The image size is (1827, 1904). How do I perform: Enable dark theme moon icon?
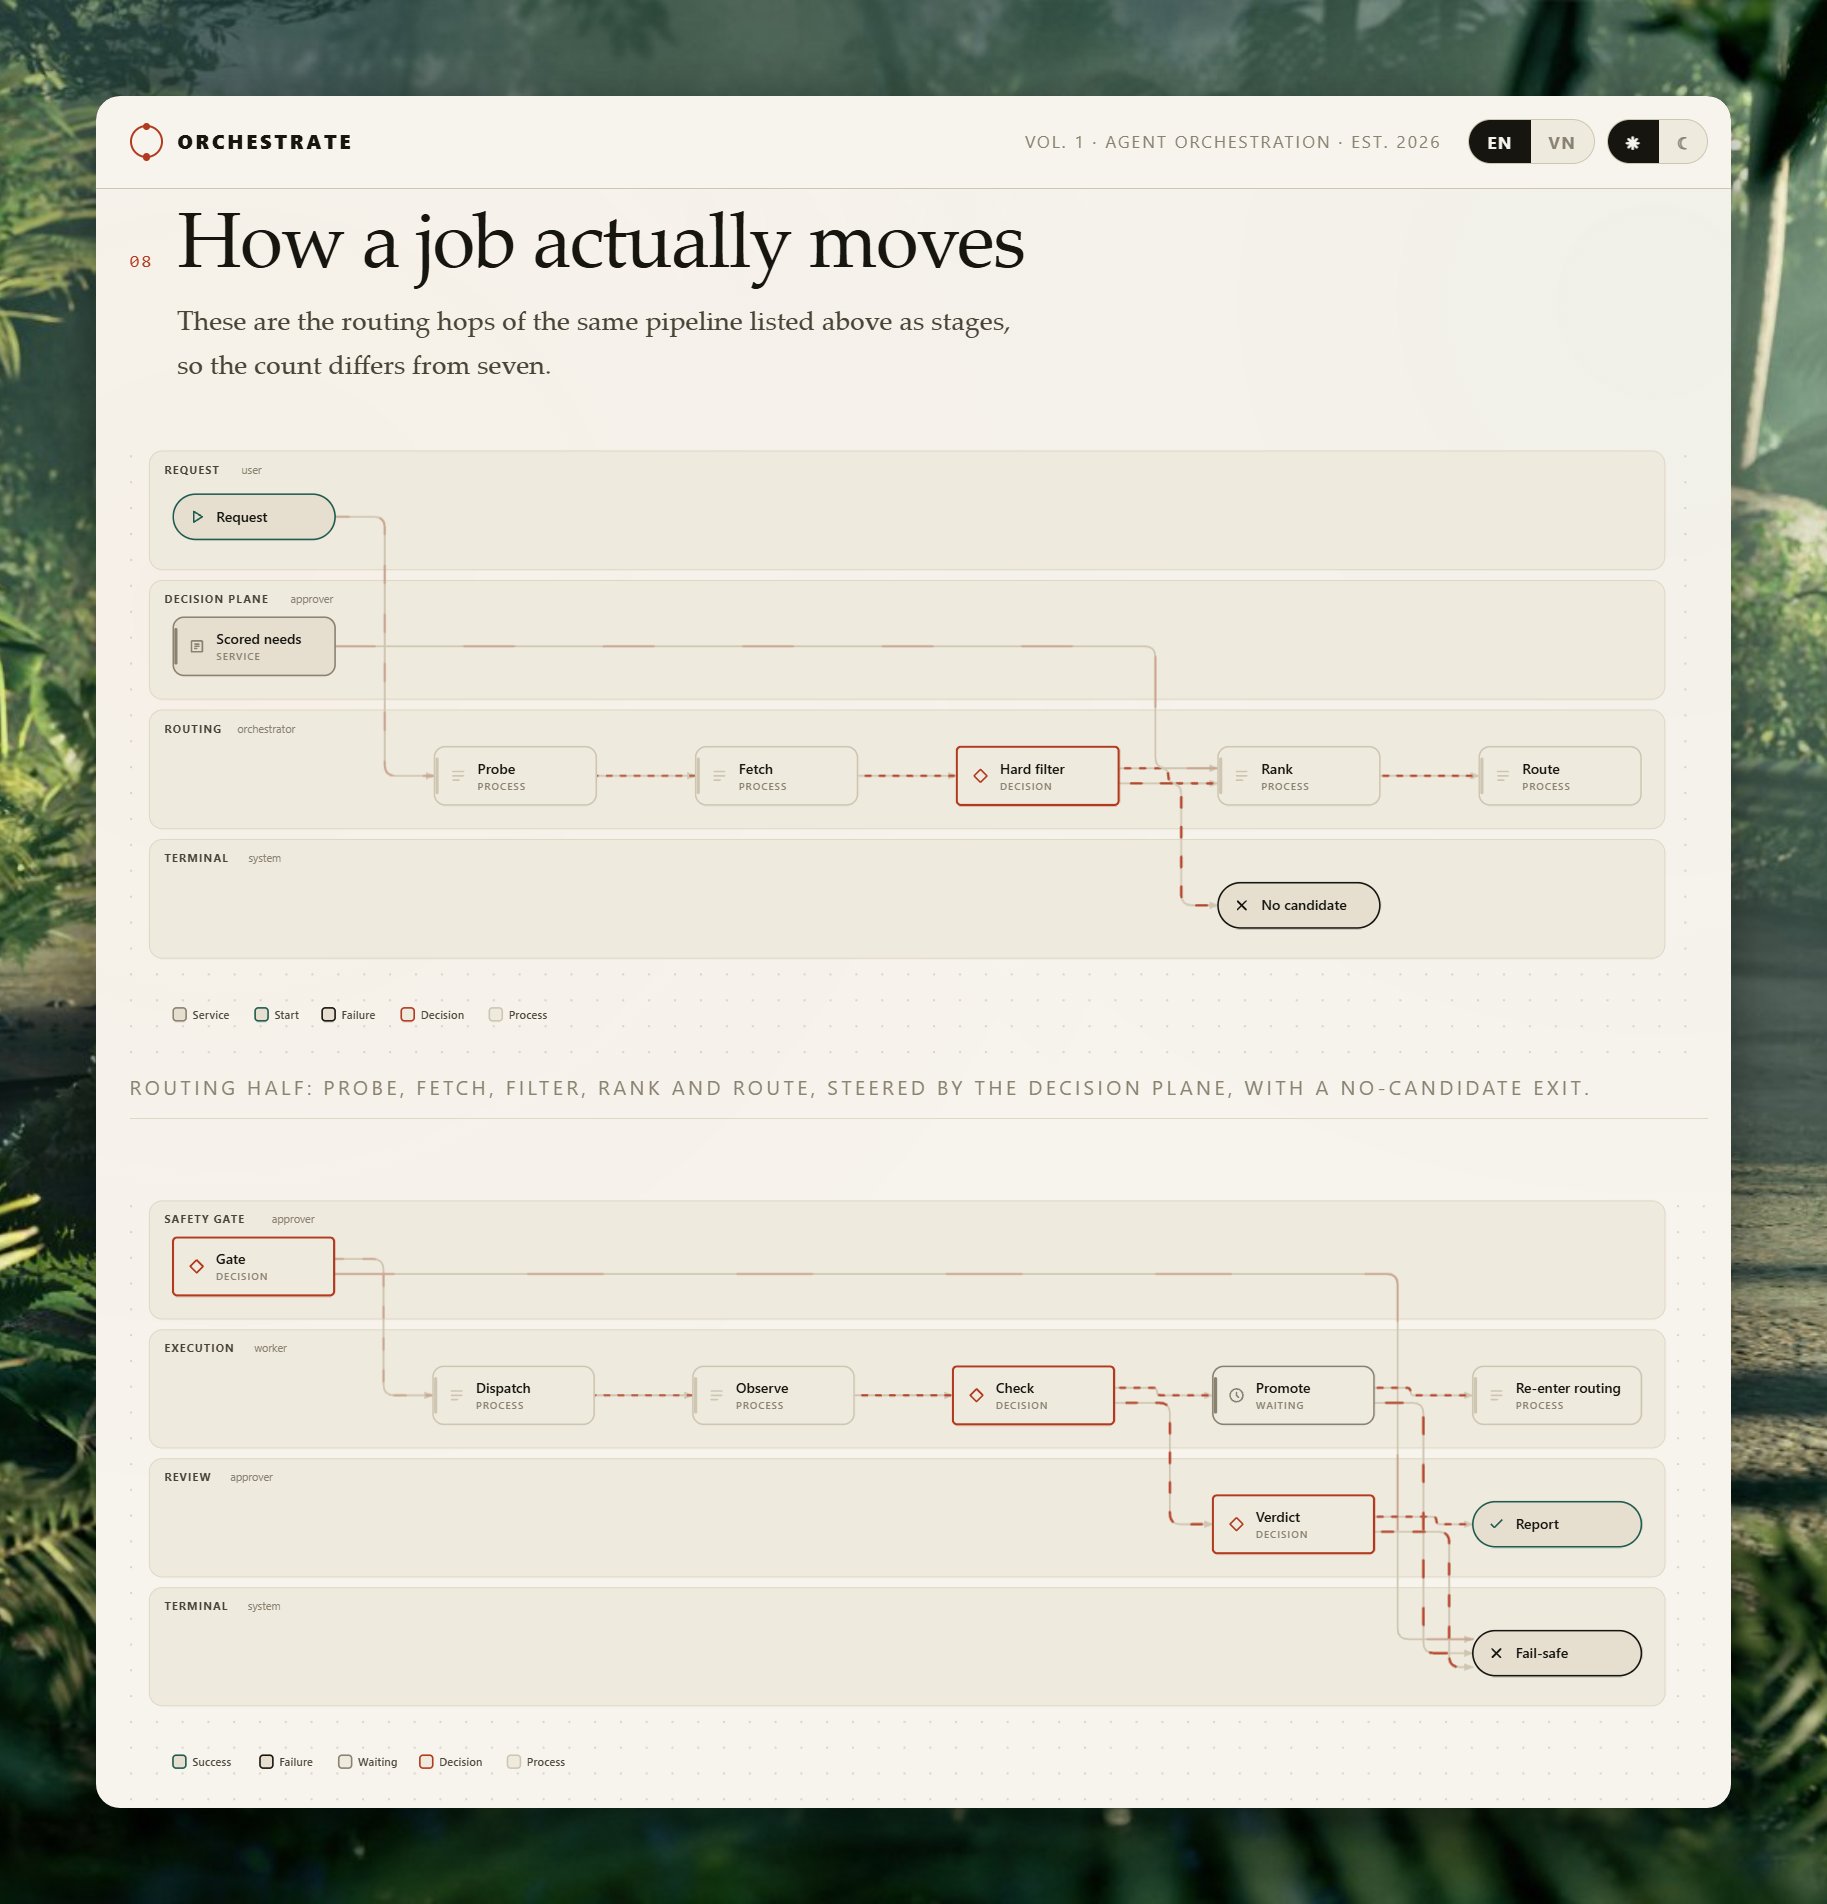tap(1682, 142)
